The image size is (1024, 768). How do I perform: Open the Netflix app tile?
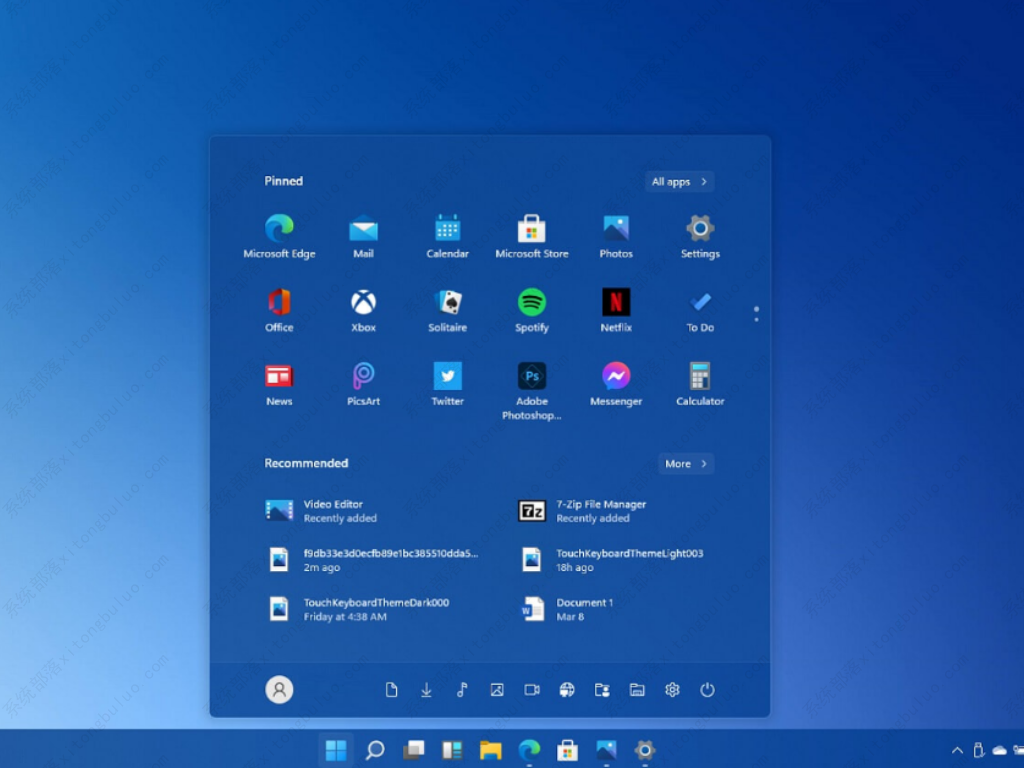pos(616,302)
